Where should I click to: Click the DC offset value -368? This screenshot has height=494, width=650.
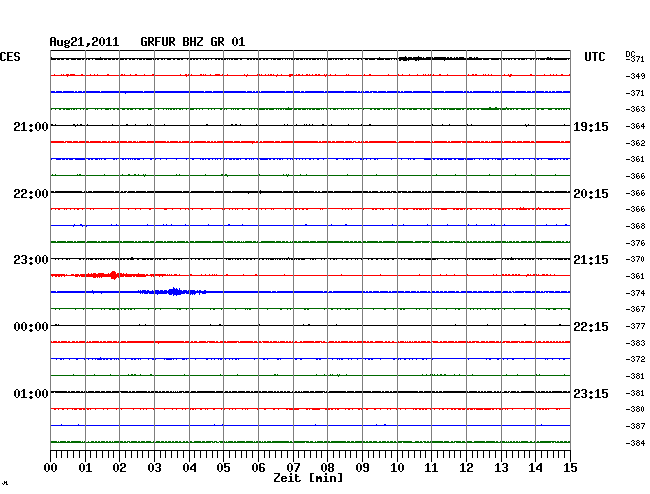pyautogui.click(x=635, y=226)
